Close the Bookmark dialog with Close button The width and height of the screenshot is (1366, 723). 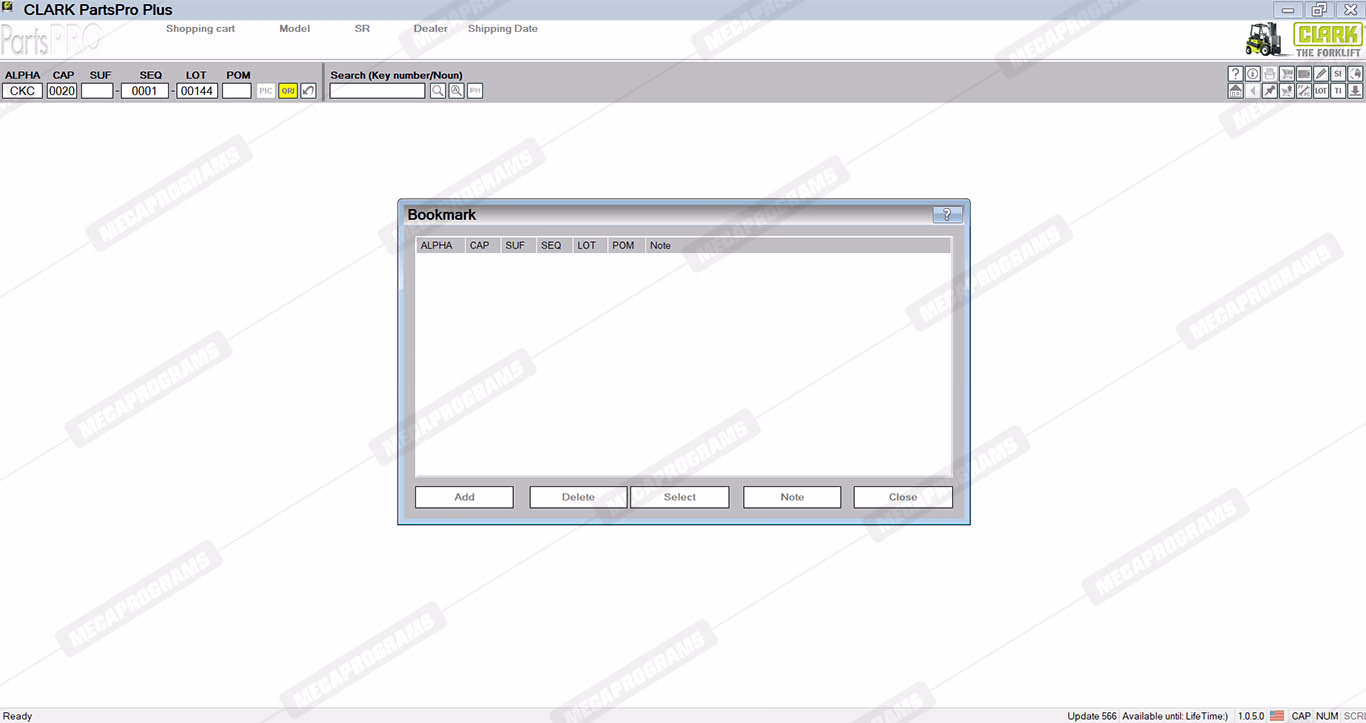pyautogui.click(x=903, y=497)
